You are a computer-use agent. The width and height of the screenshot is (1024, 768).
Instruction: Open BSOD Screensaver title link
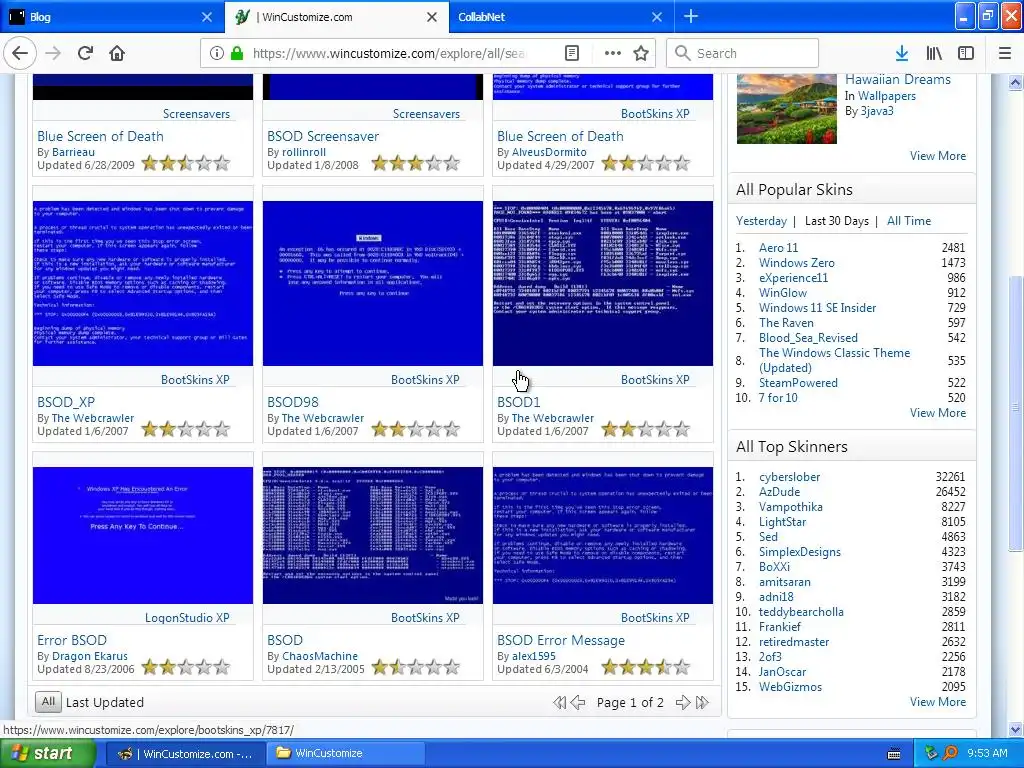pos(323,136)
